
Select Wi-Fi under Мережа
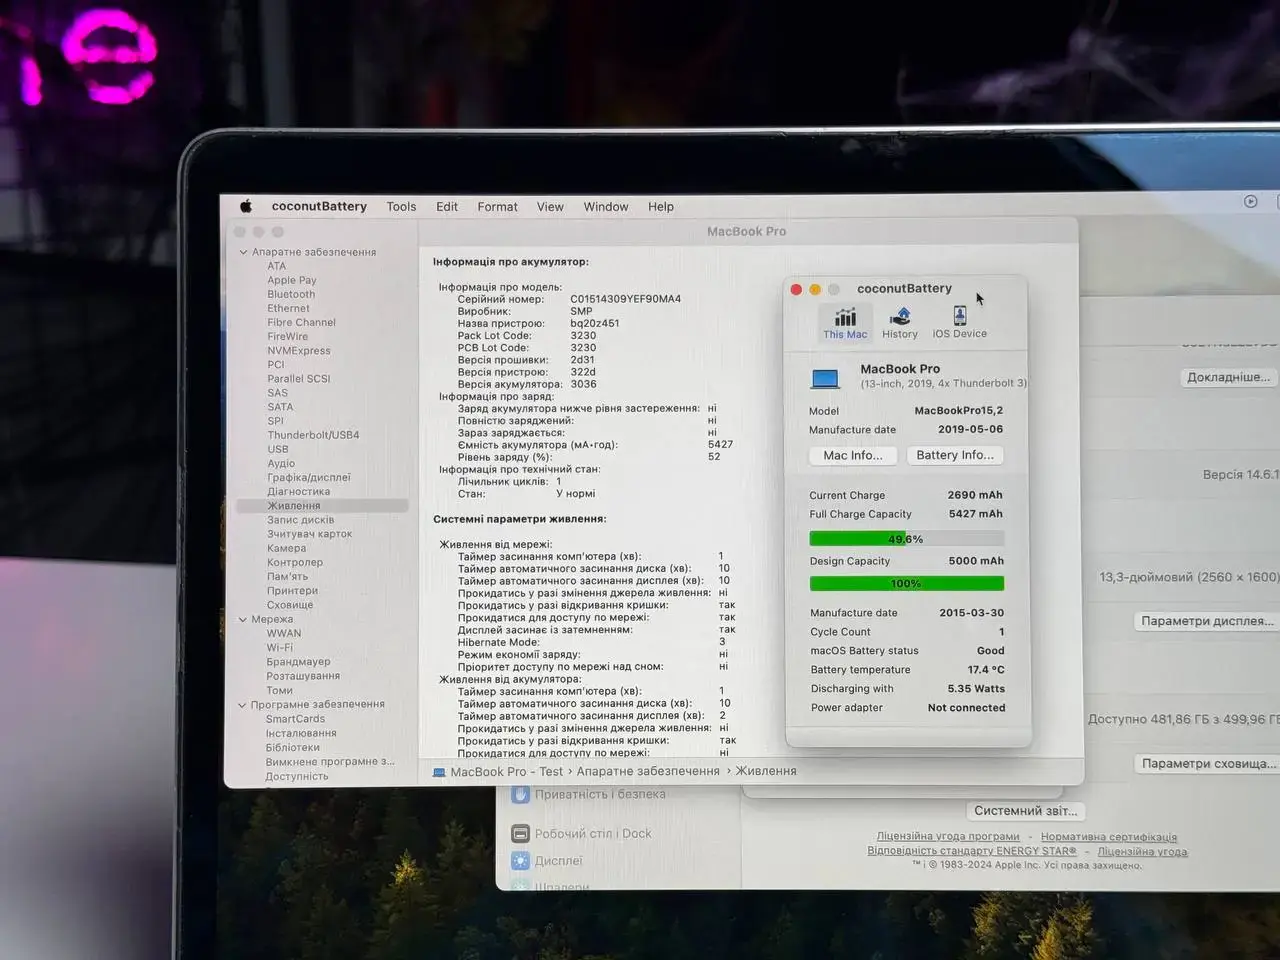pyautogui.click(x=279, y=647)
